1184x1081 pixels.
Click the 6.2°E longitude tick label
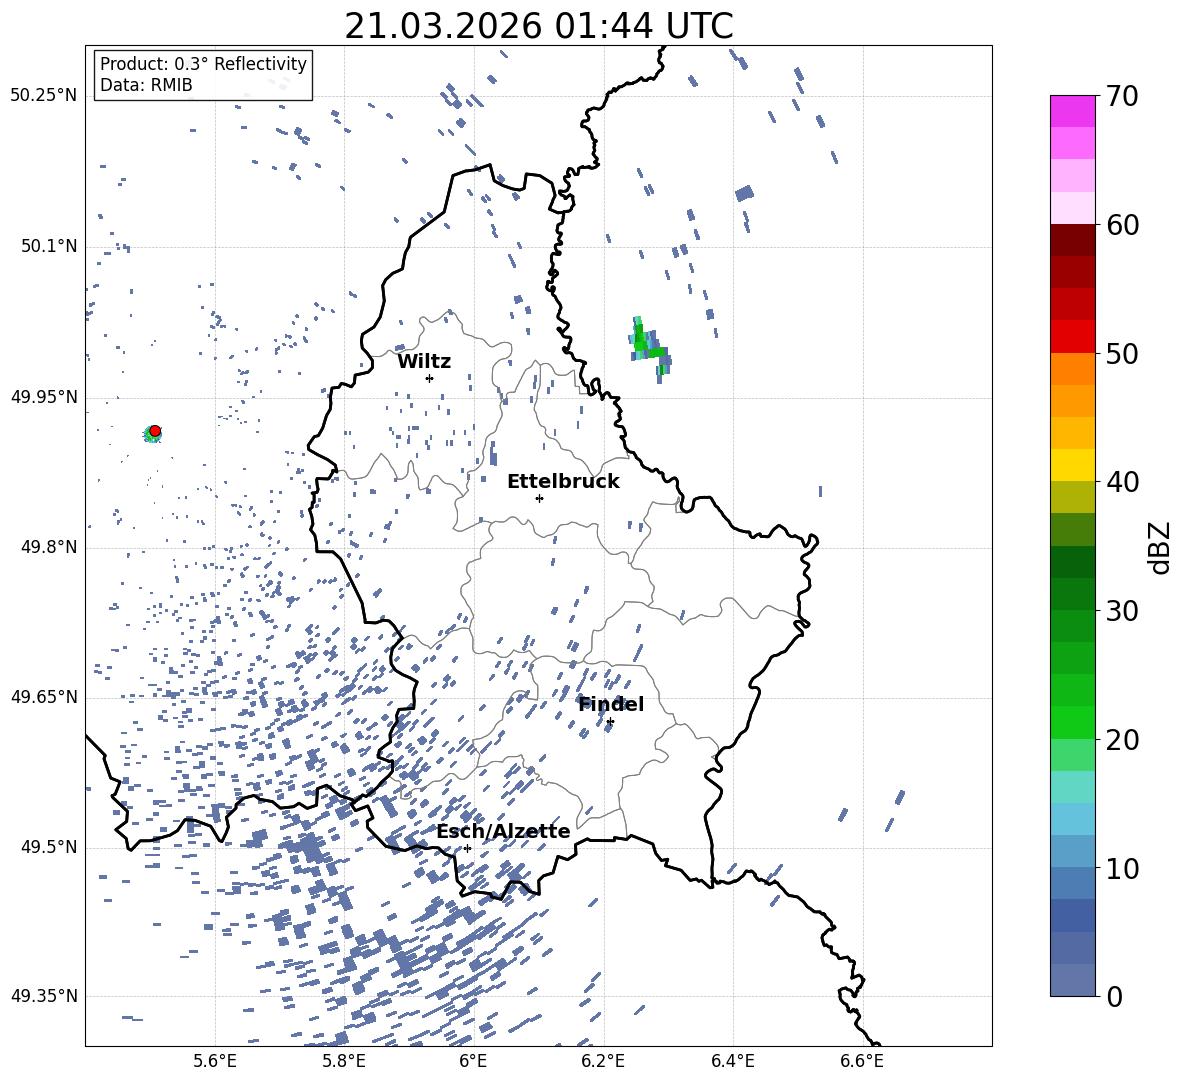pos(603,1060)
